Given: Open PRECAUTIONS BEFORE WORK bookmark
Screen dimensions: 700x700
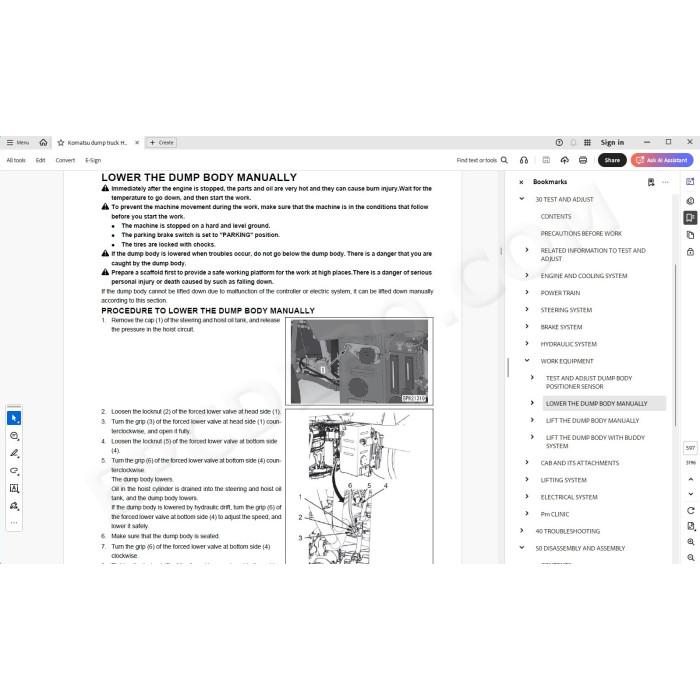Looking at the screenshot, I should (581, 233).
